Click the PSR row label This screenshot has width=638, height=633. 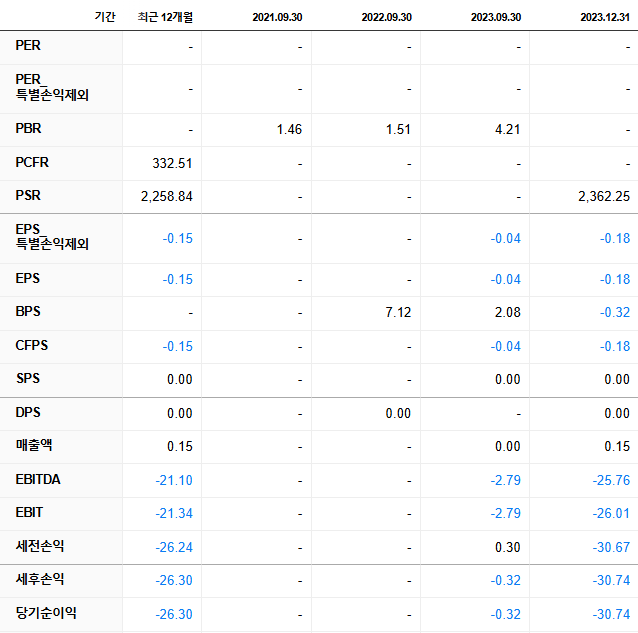coord(28,195)
